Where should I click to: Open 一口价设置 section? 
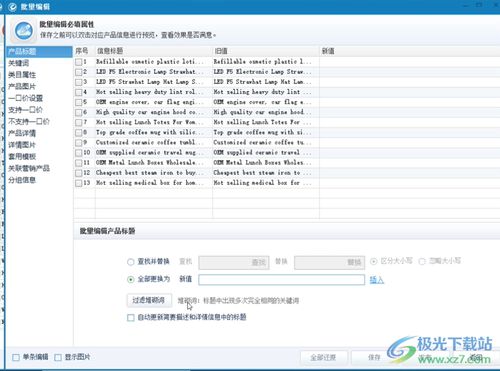tap(25, 98)
